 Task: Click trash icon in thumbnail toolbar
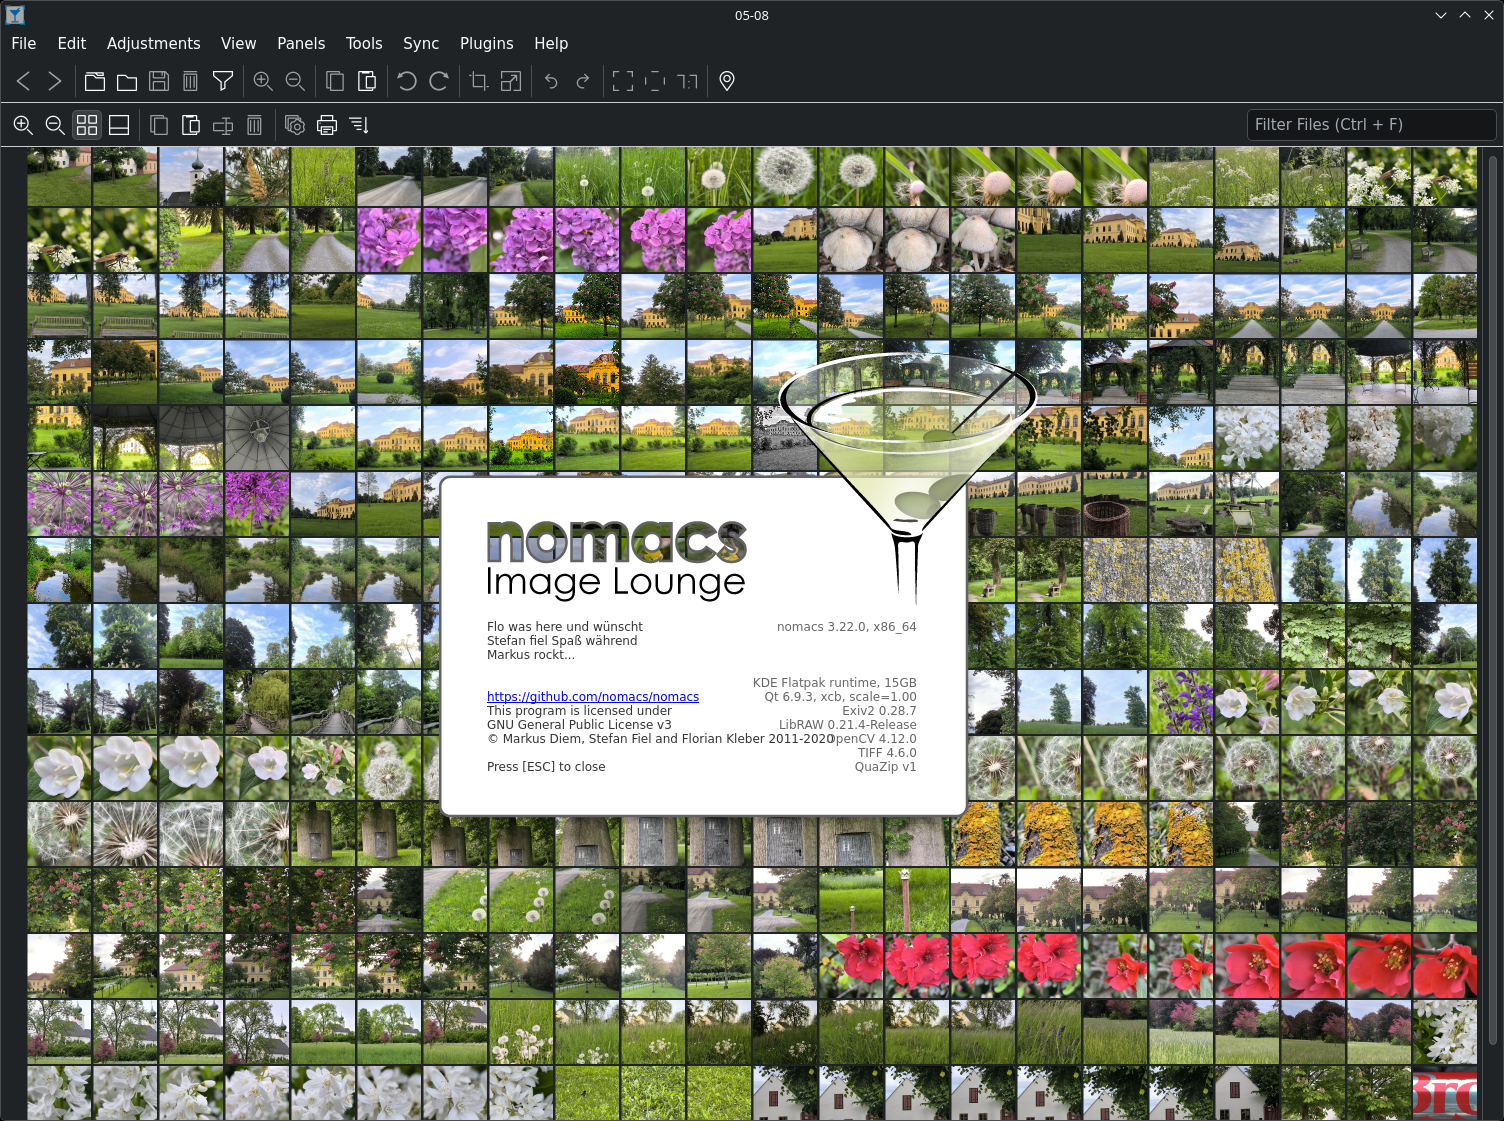pos(255,125)
